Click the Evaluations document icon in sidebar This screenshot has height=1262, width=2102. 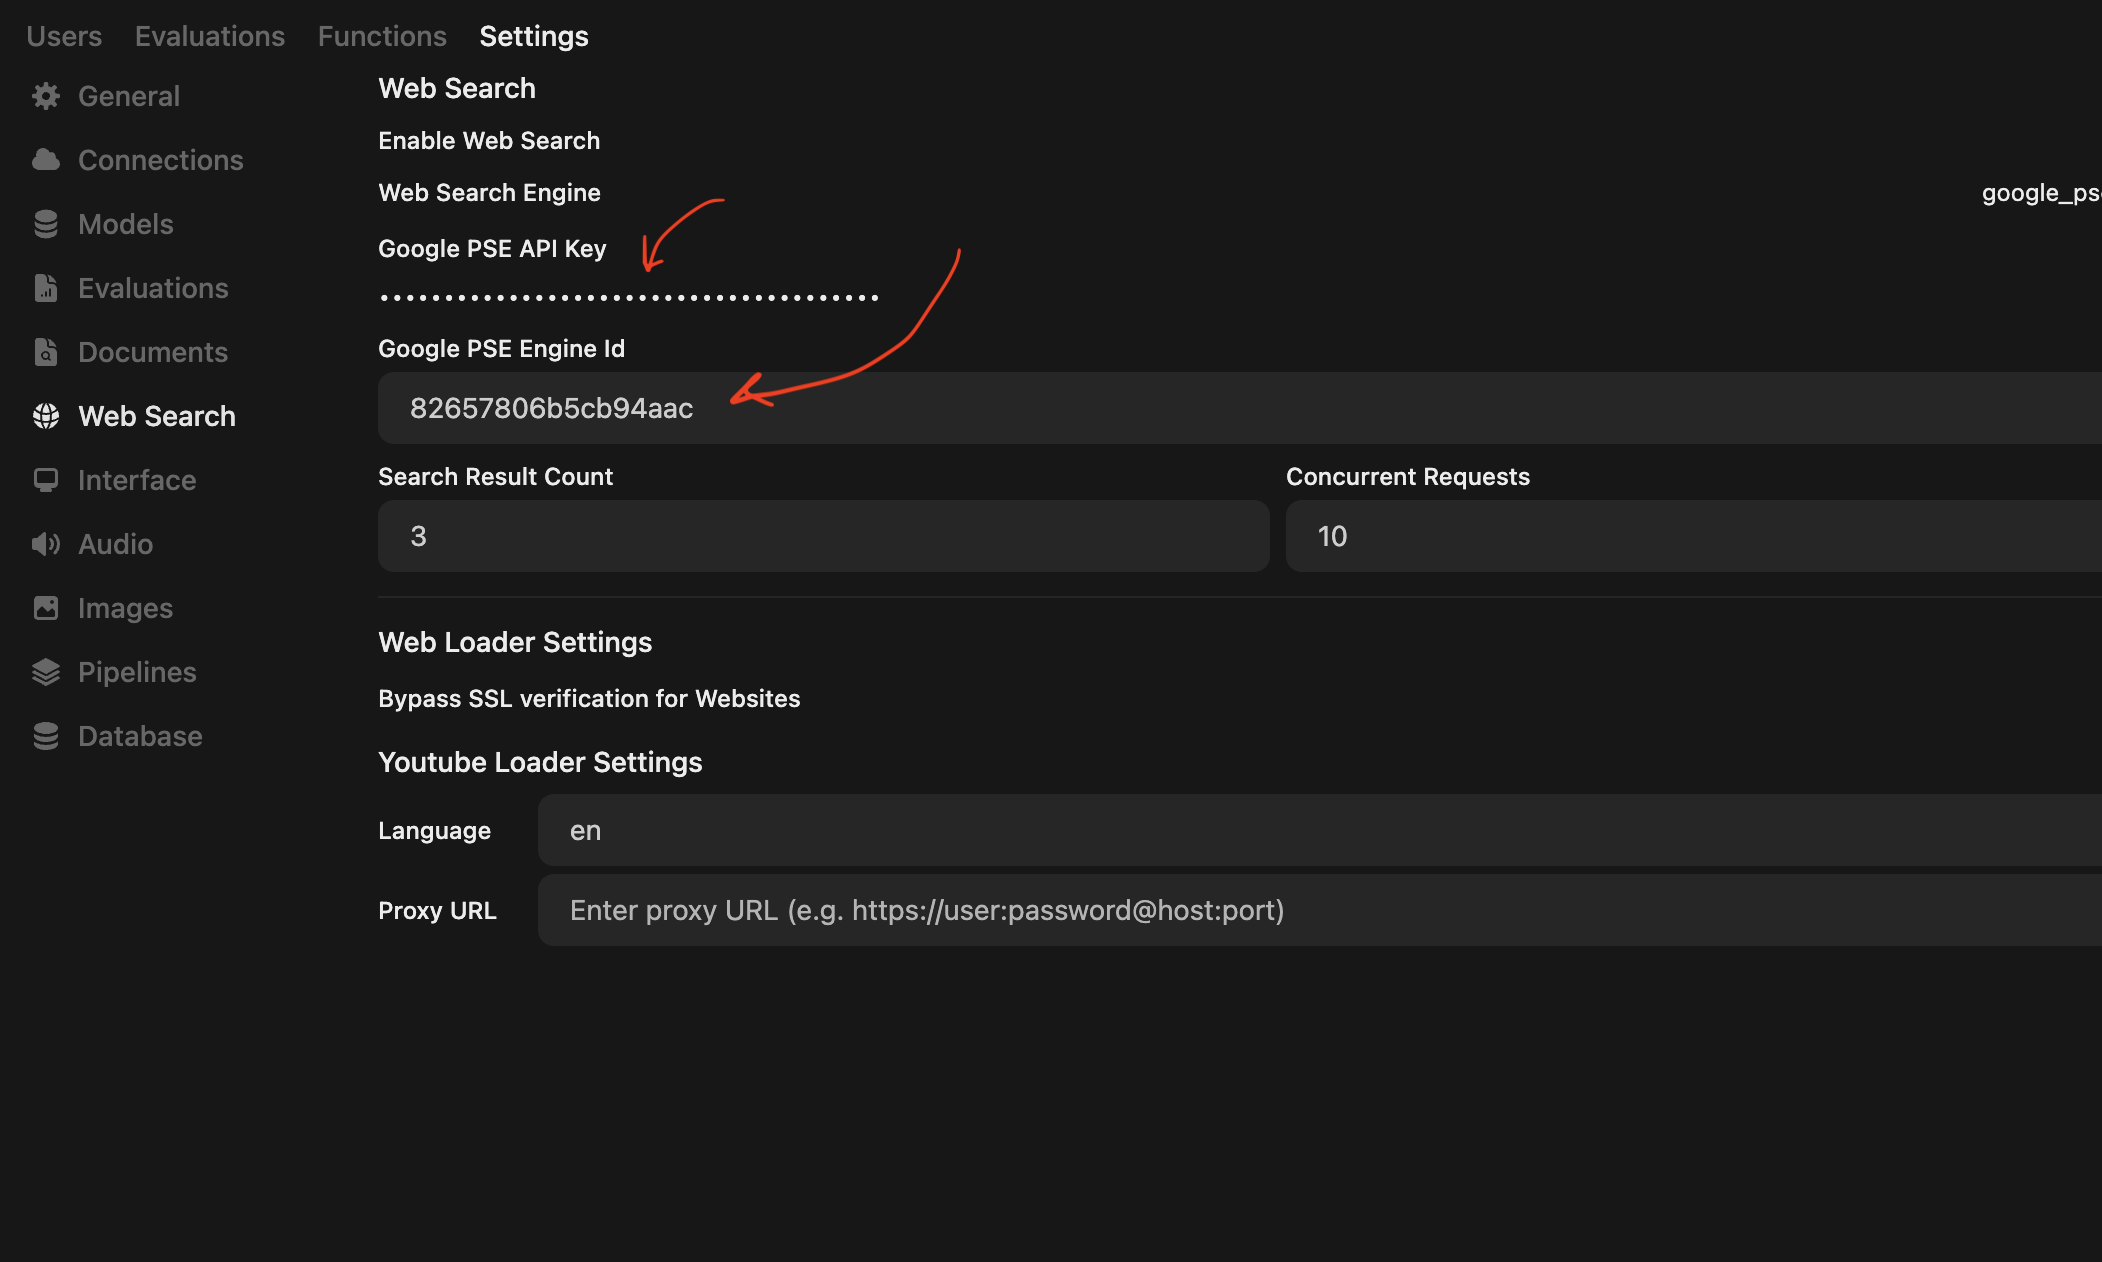46,288
